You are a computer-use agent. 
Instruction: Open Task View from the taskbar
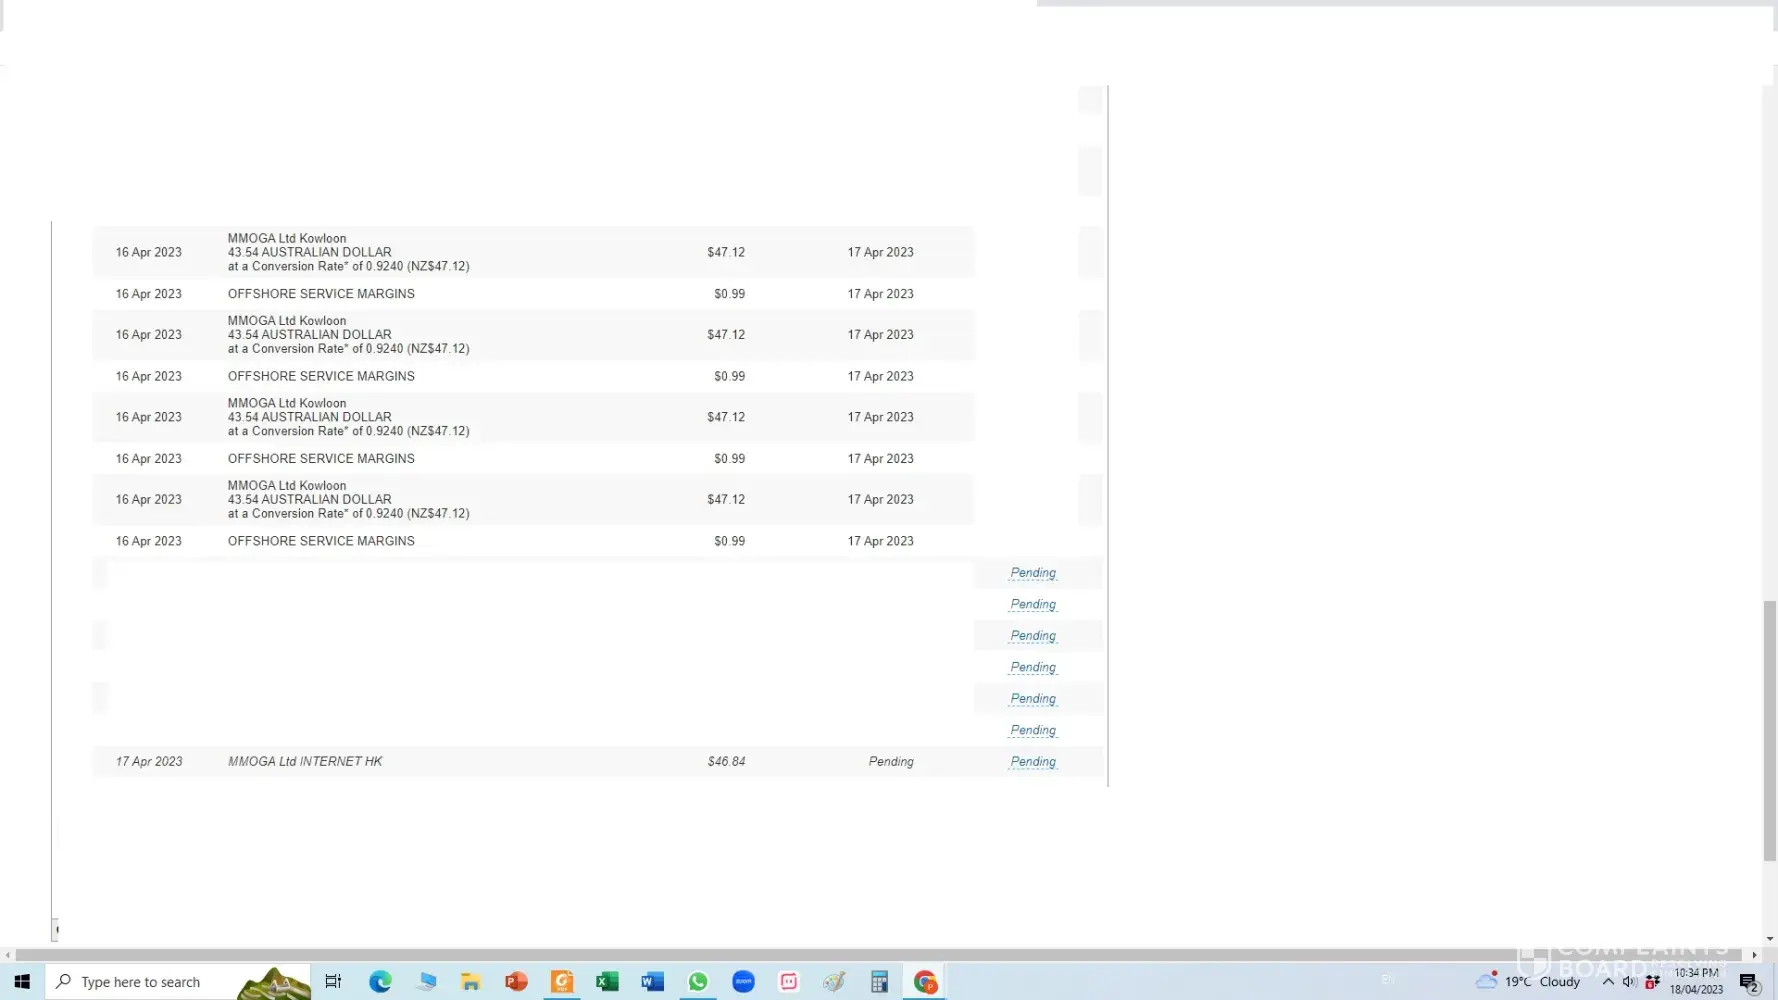[x=333, y=982]
